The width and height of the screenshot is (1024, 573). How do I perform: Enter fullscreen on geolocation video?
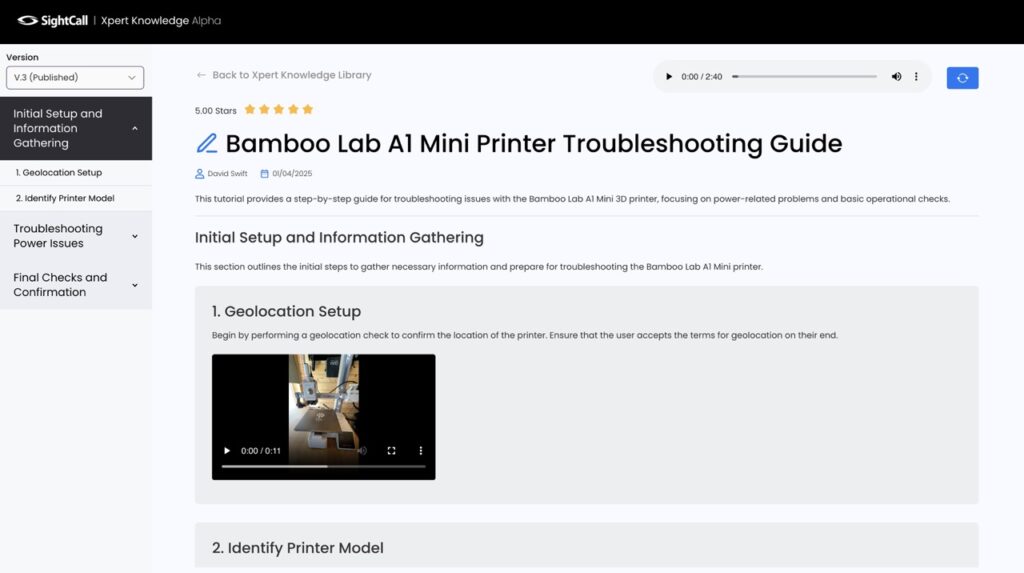(x=391, y=451)
